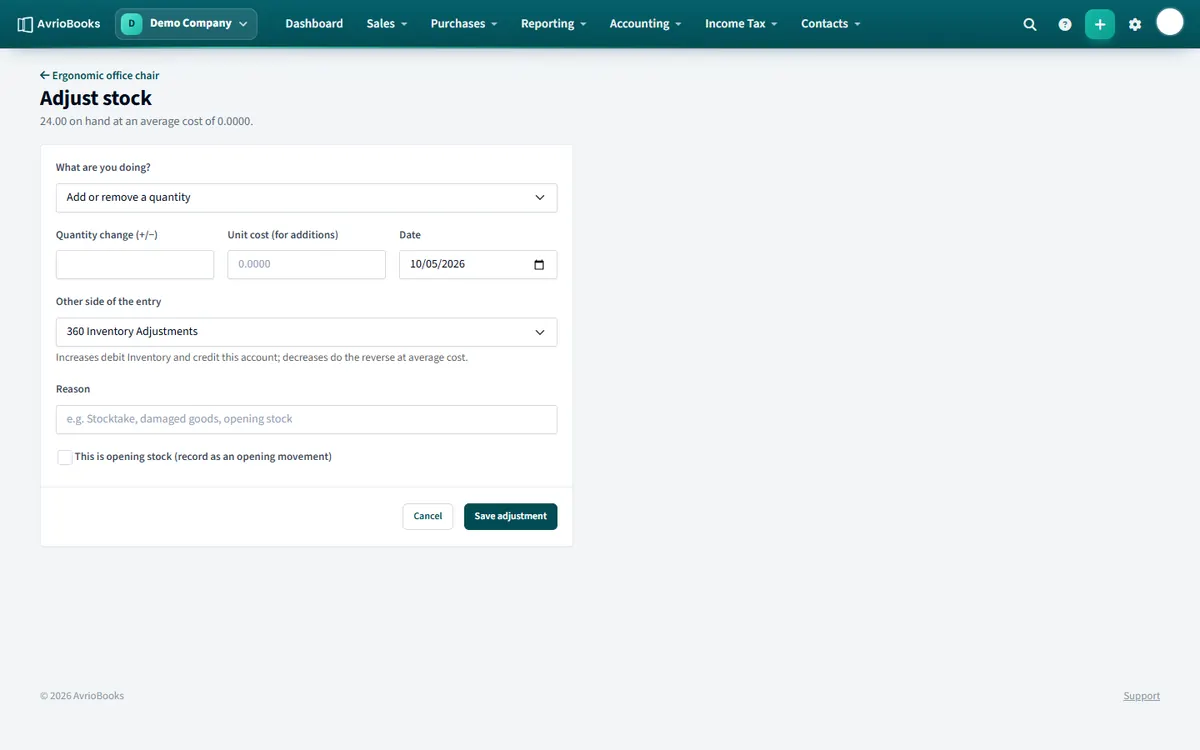
Task: Open the search magnifier icon
Action: pyautogui.click(x=1030, y=24)
